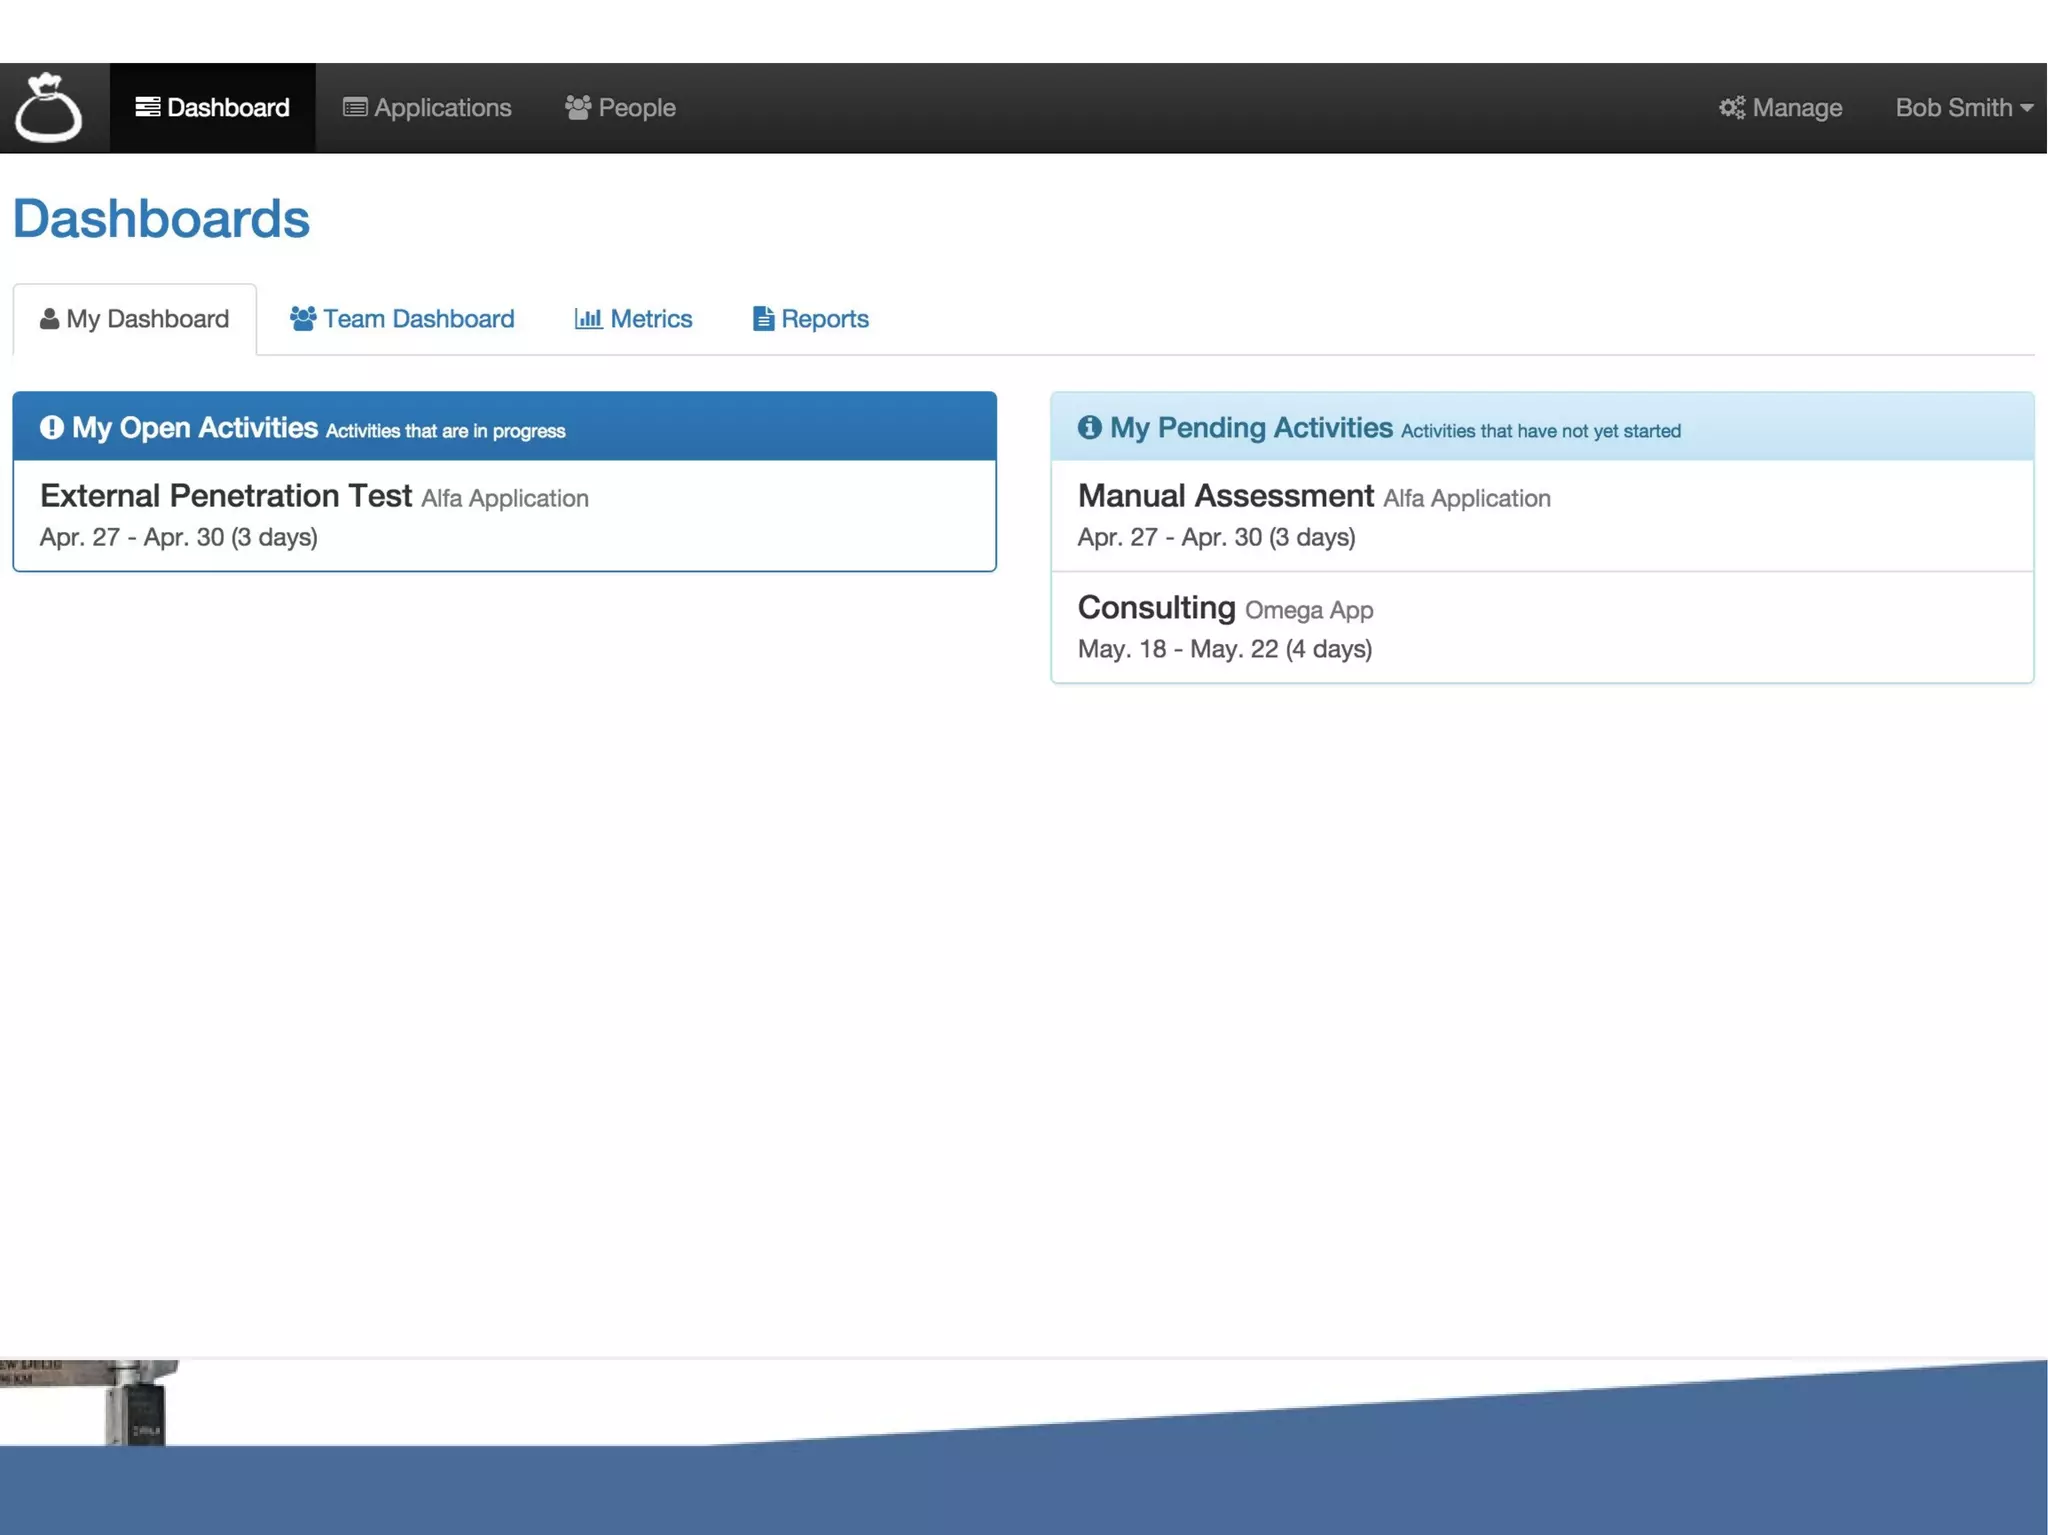Click the Dashboard list icon in navbar
2048x1535 pixels.
(148, 107)
